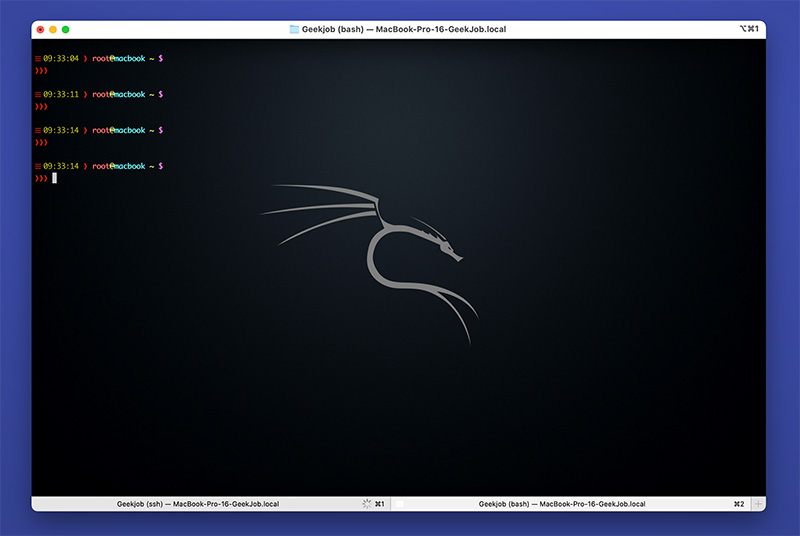
Task: Click root@macbook on the 09:33:04 prompt line
Action: tap(118, 59)
